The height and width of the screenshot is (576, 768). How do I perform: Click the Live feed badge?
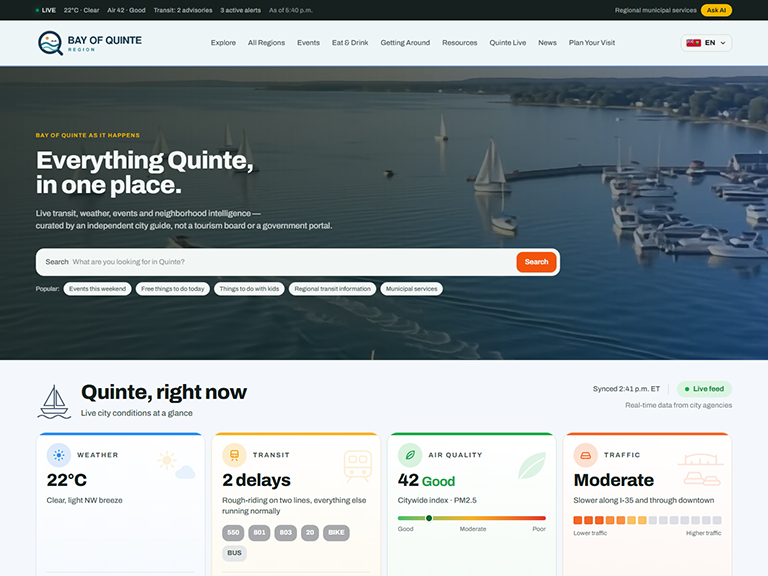[704, 389]
